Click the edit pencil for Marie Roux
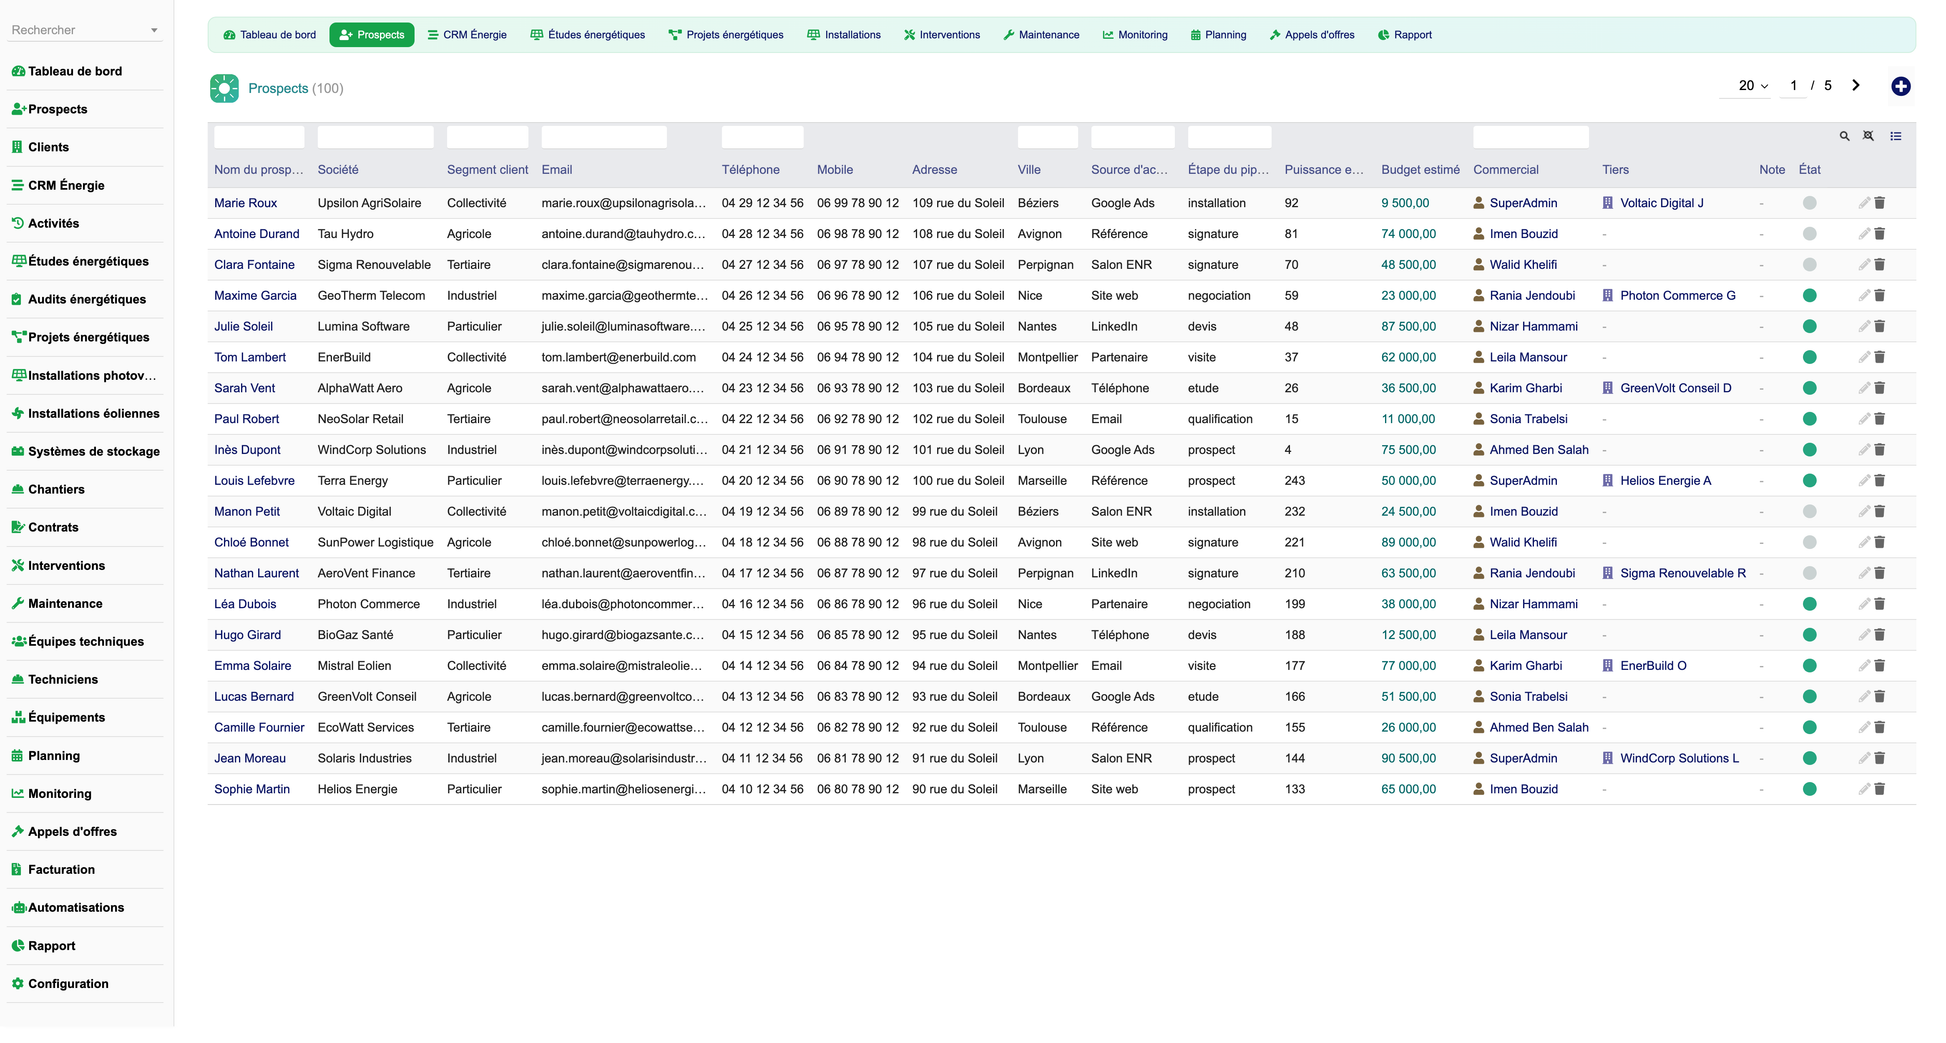Image resolution: width=1946 pixels, height=1043 pixels. pyautogui.click(x=1864, y=203)
